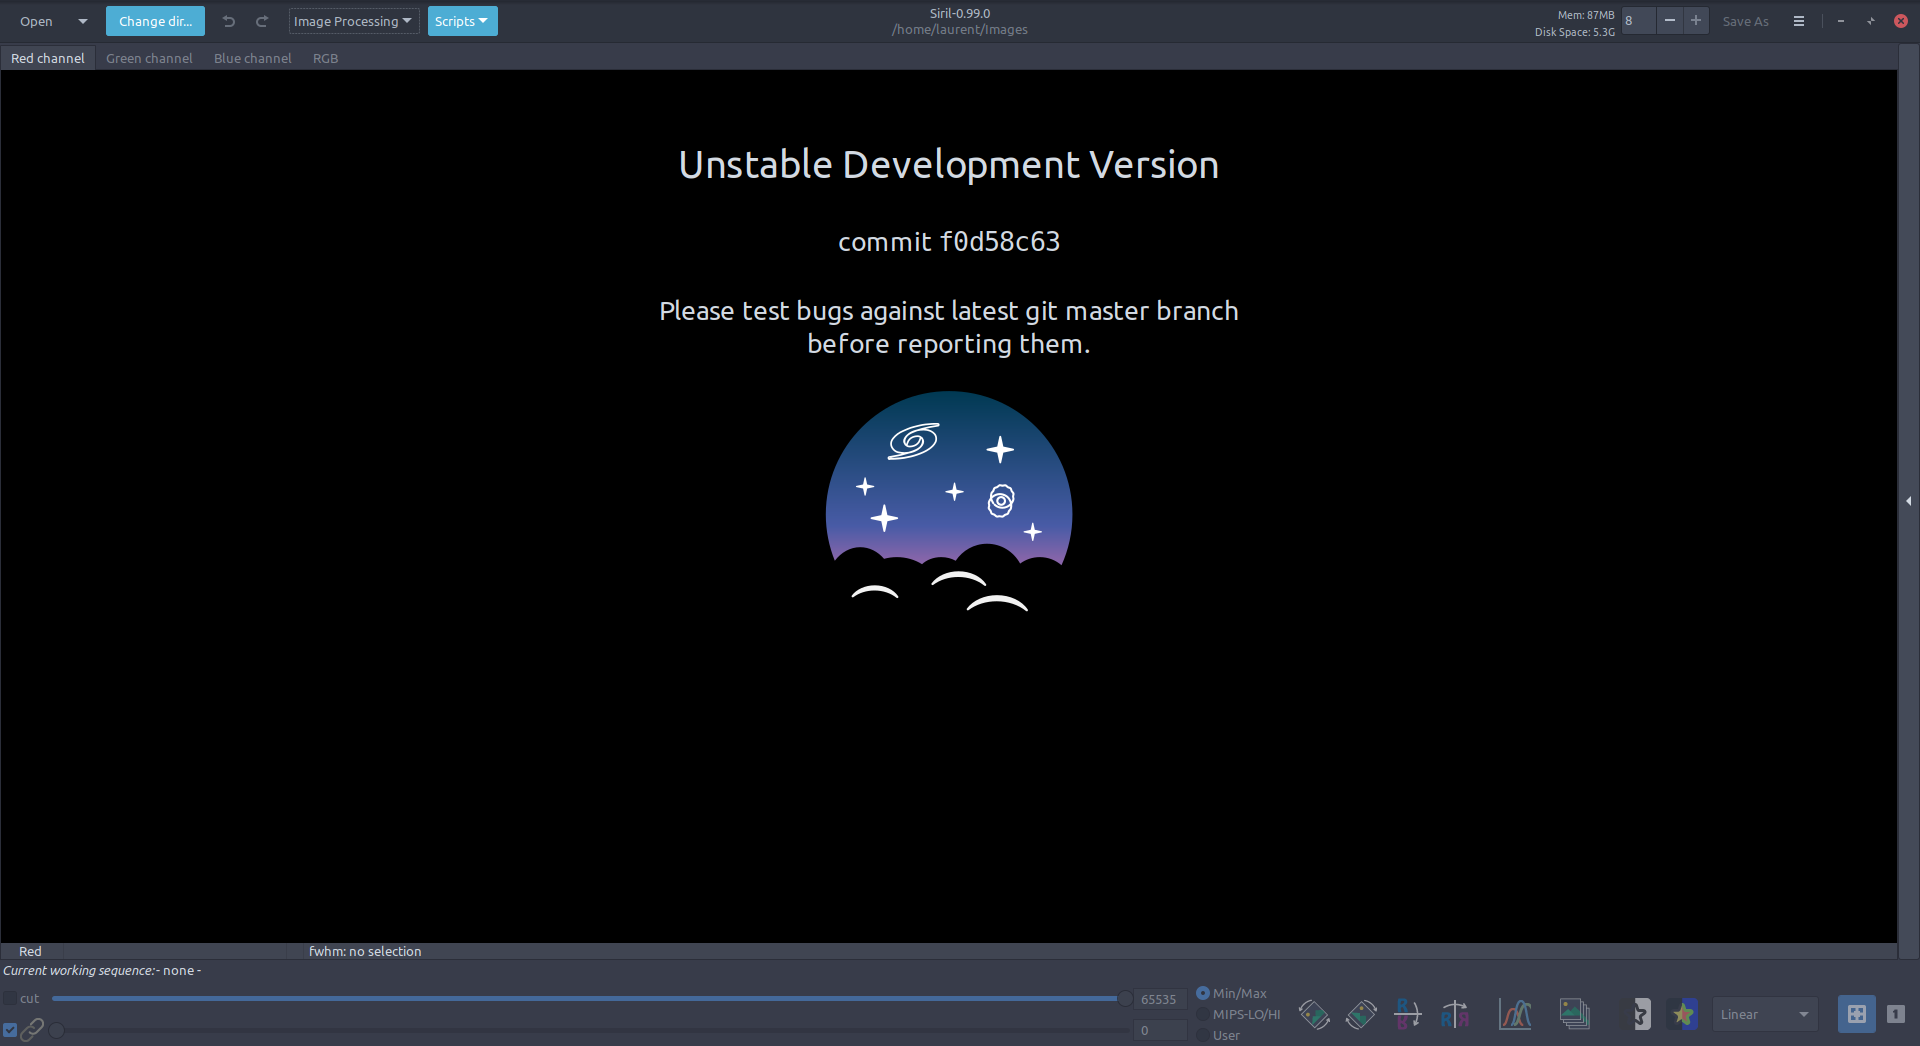
Task: Open the image sequence frame list icon
Action: pyautogui.click(x=1574, y=1014)
